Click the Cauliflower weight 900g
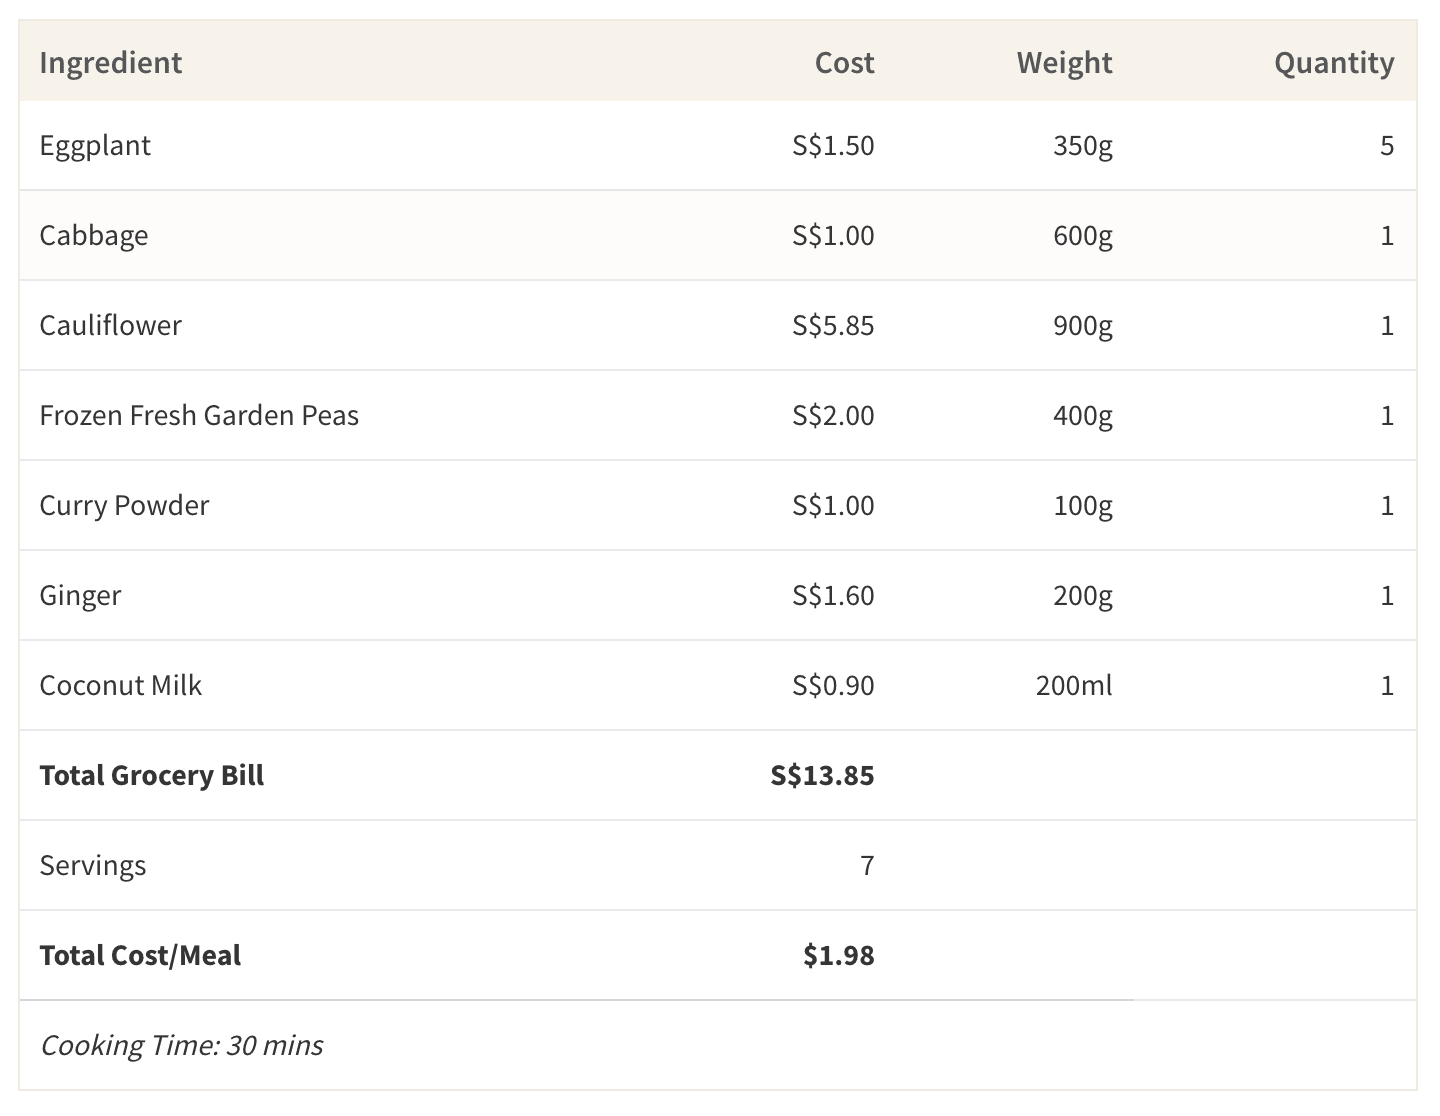The height and width of the screenshot is (1116, 1440). click(x=1082, y=326)
